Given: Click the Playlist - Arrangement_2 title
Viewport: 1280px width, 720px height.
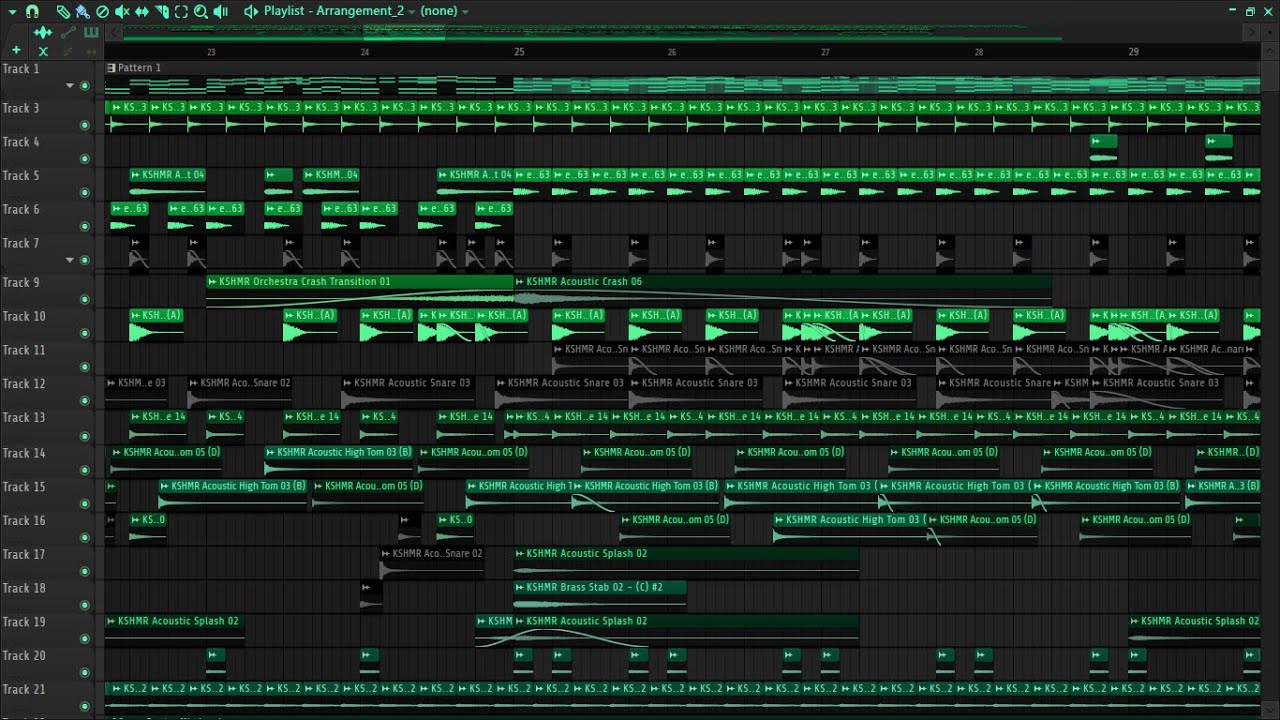Looking at the screenshot, I should pyautogui.click(x=334, y=11).
